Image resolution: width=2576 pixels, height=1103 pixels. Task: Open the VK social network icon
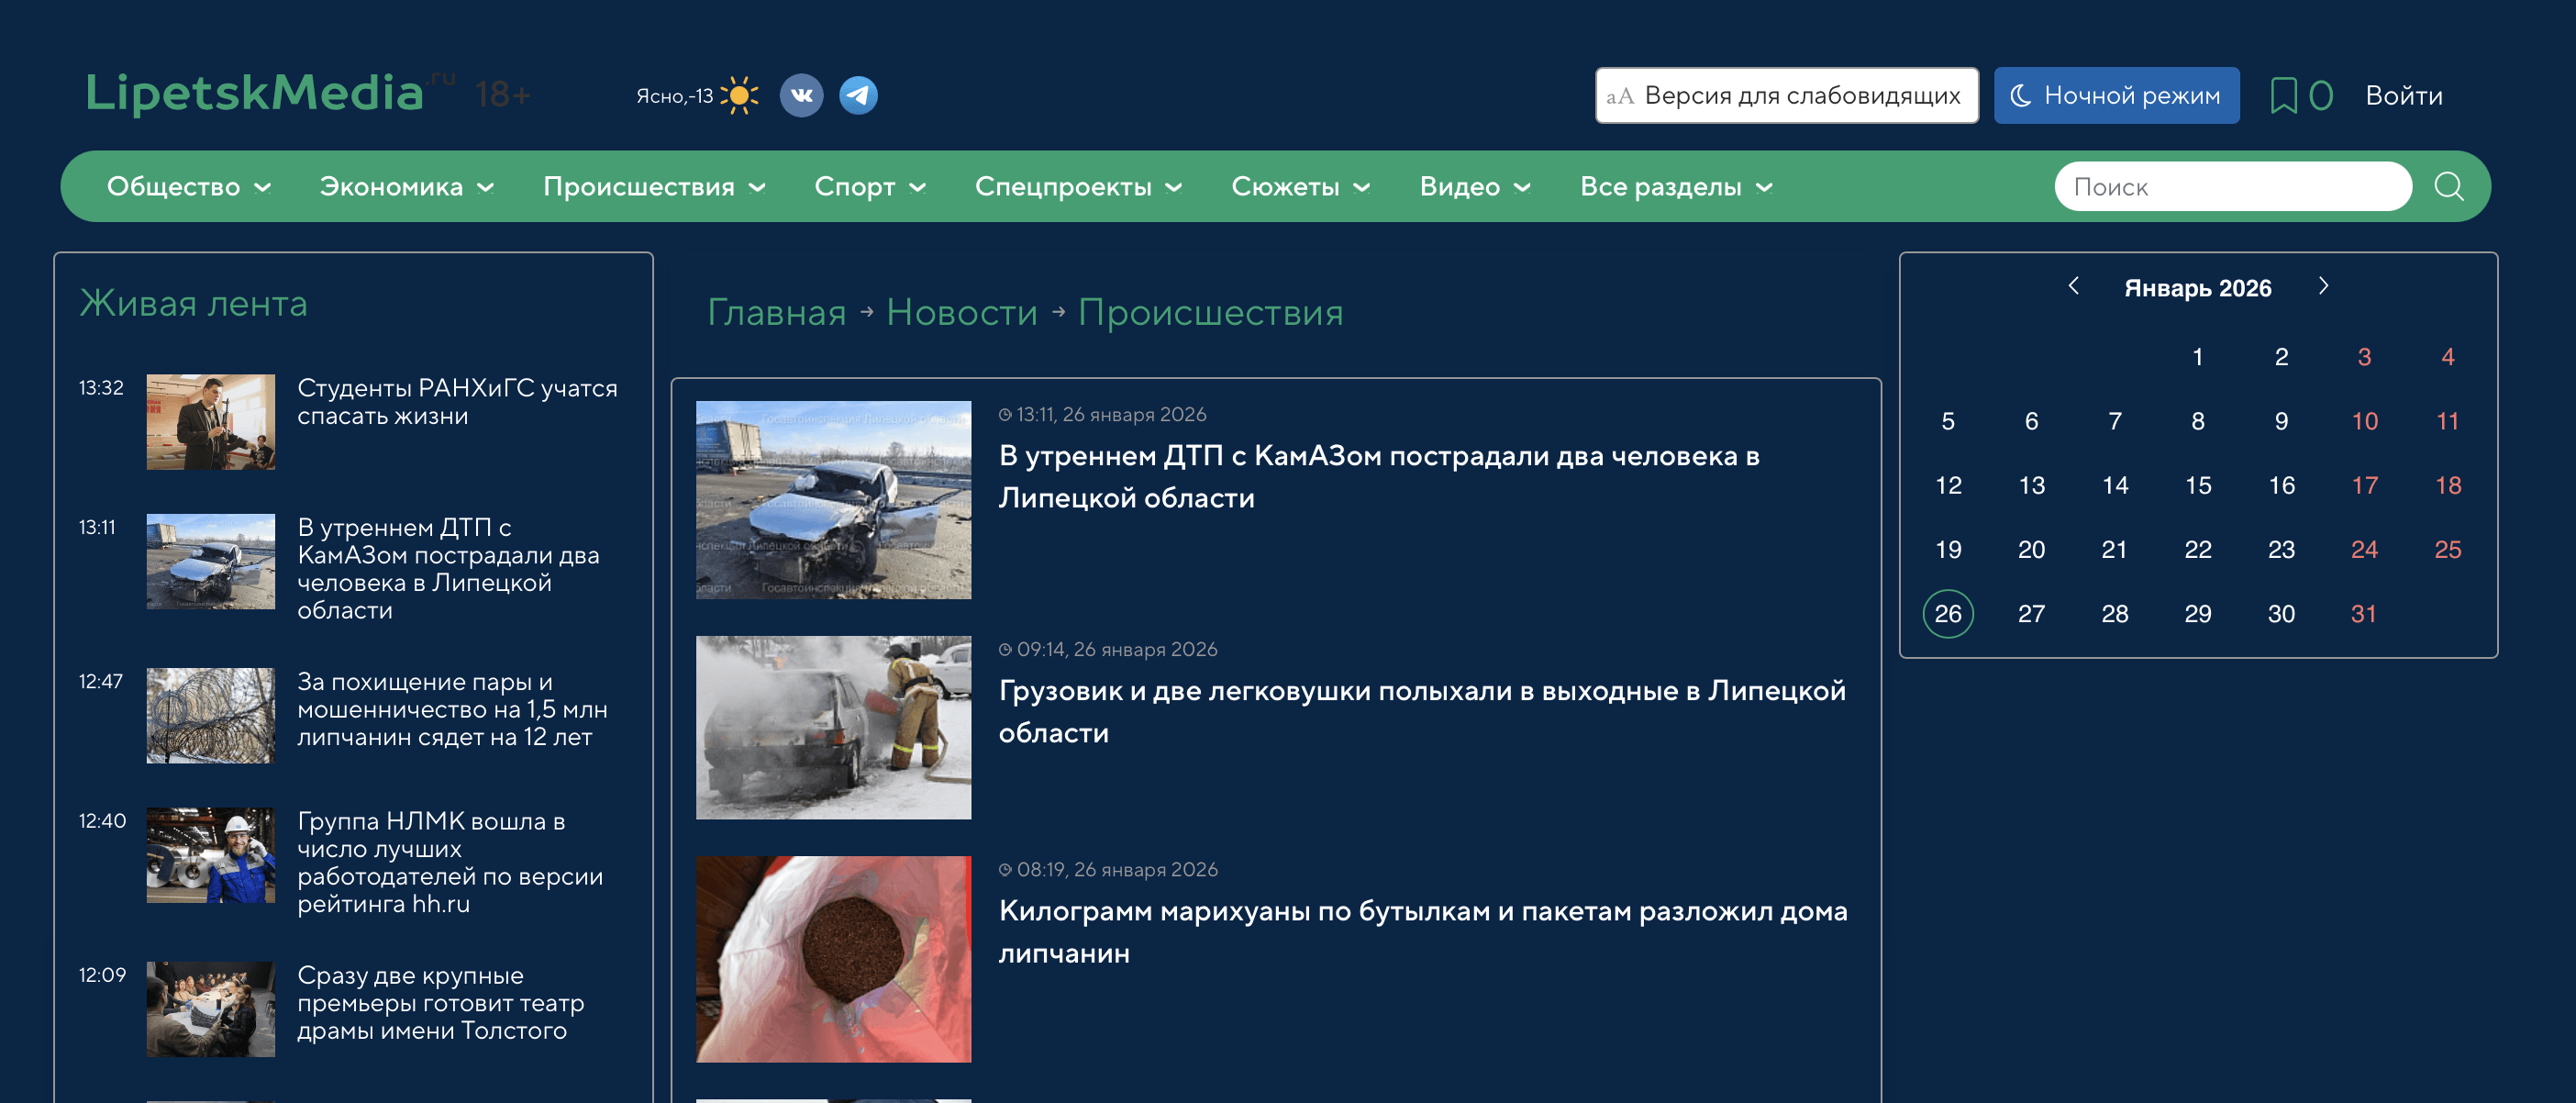(x=801, y=96)
